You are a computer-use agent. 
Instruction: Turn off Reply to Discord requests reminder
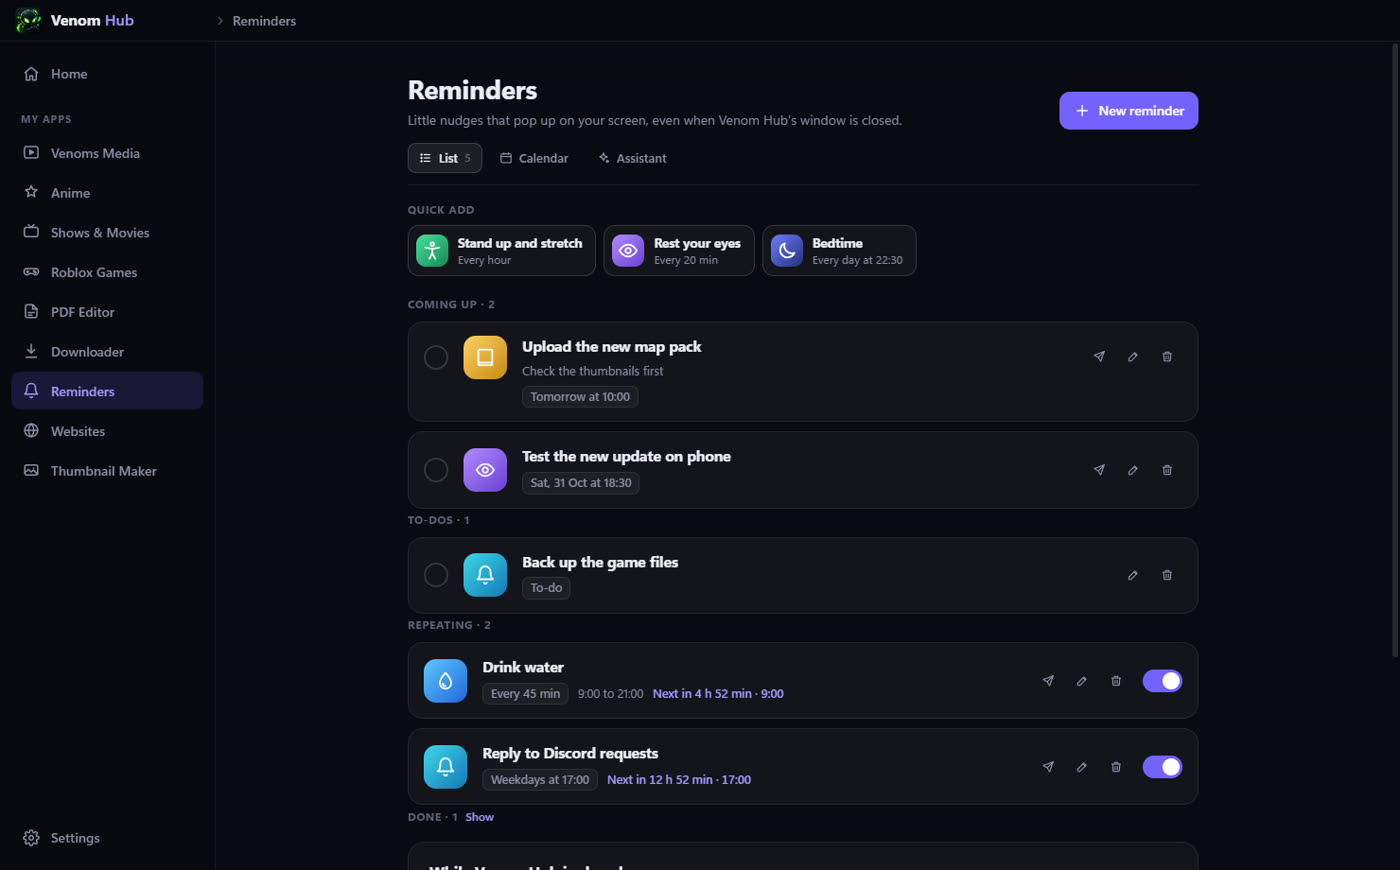coord(1162,767)
